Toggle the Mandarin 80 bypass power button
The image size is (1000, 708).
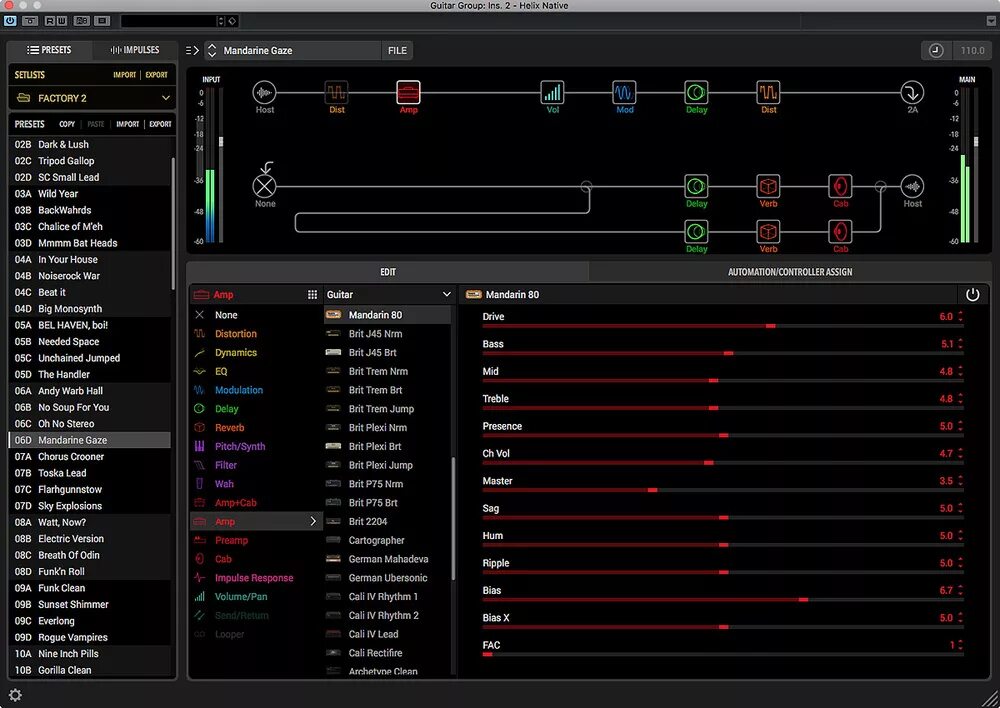tap(973, 295)
